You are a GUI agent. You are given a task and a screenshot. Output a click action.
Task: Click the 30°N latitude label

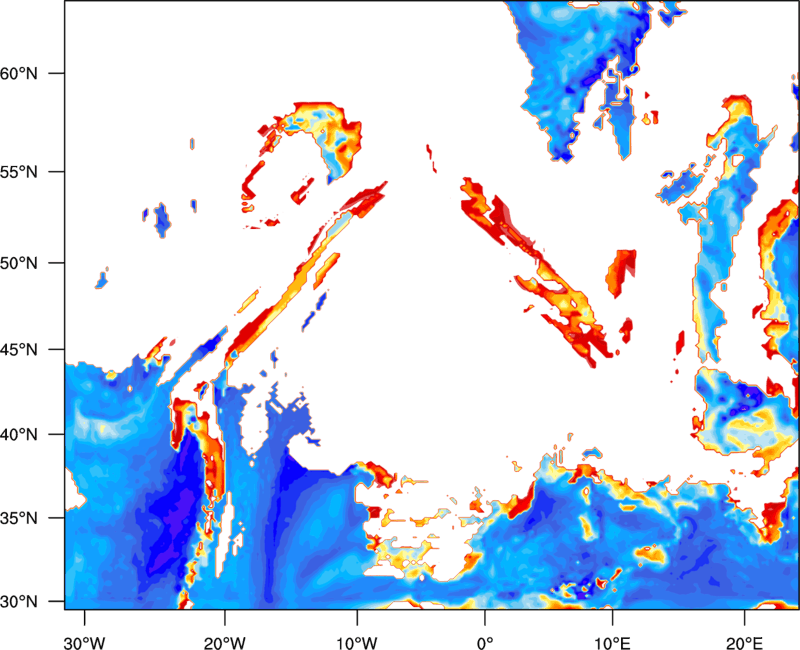18,602
